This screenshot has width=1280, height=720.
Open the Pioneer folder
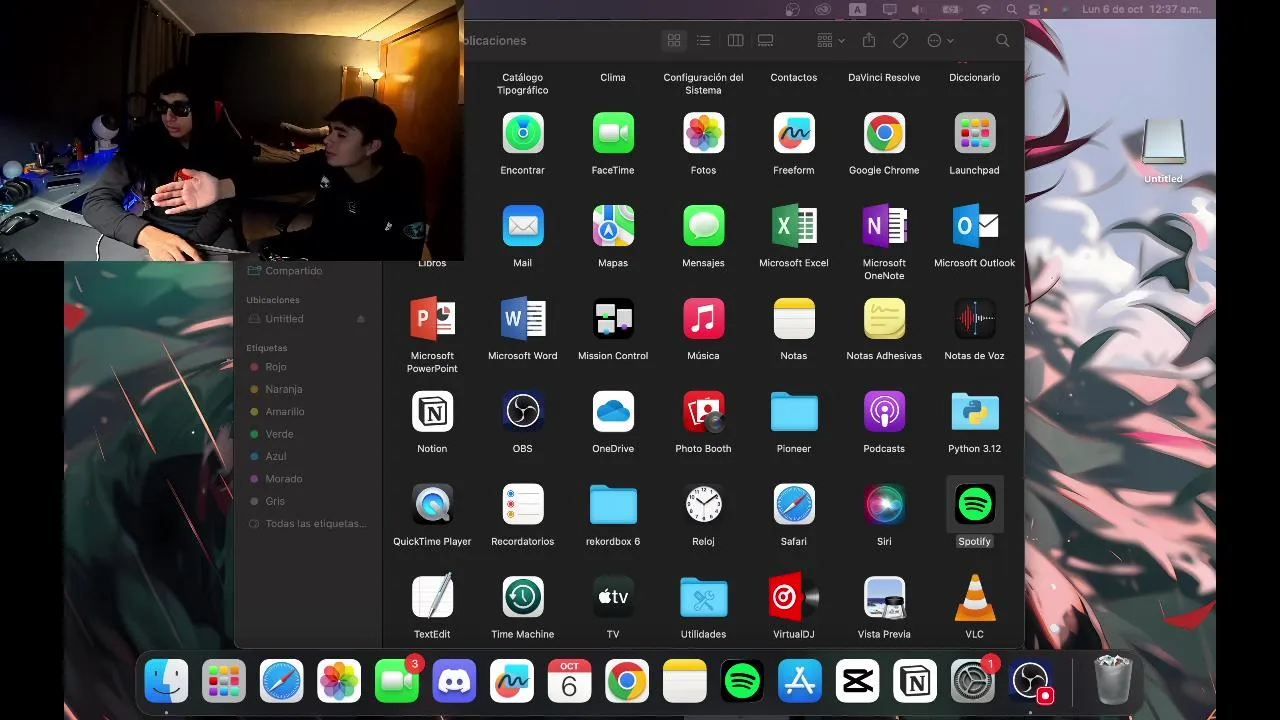point(794,412)
